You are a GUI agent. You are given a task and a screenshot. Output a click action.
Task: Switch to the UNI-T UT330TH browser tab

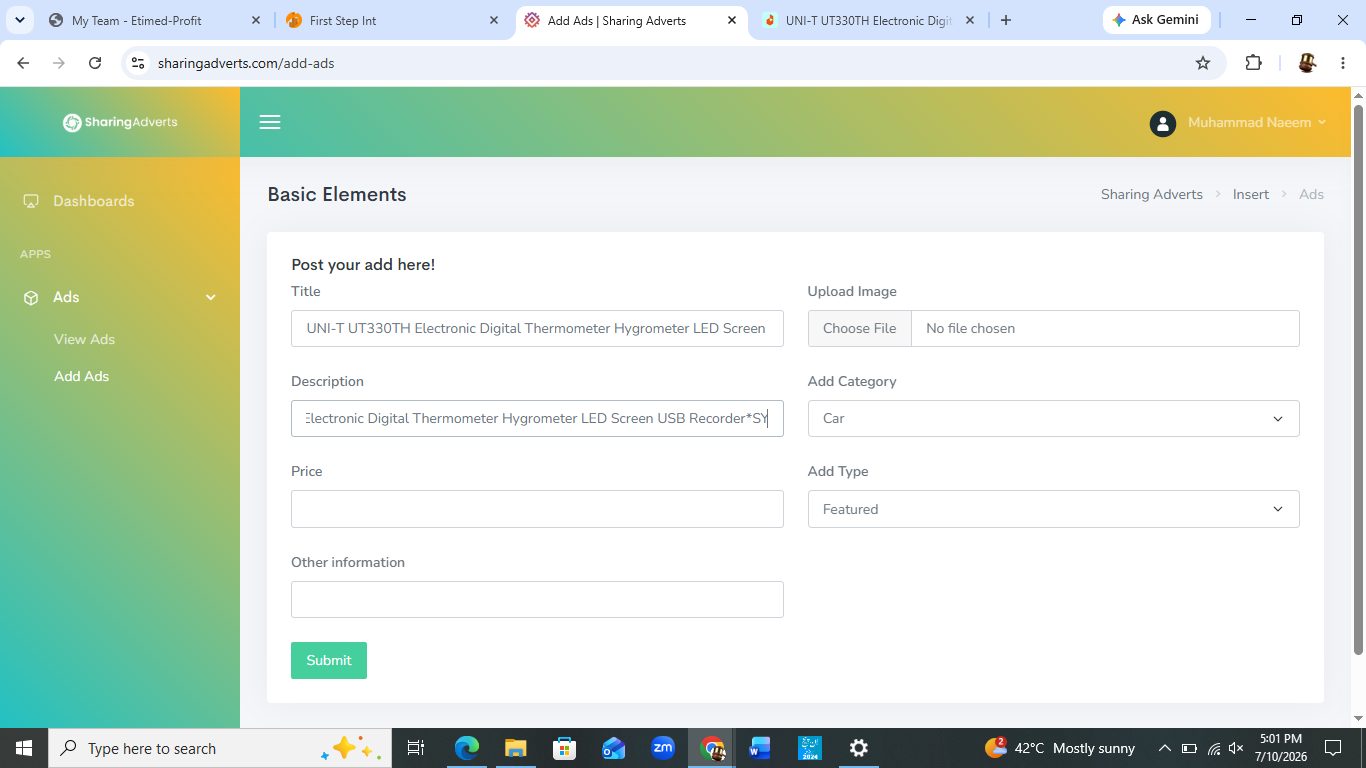(870, 20)
